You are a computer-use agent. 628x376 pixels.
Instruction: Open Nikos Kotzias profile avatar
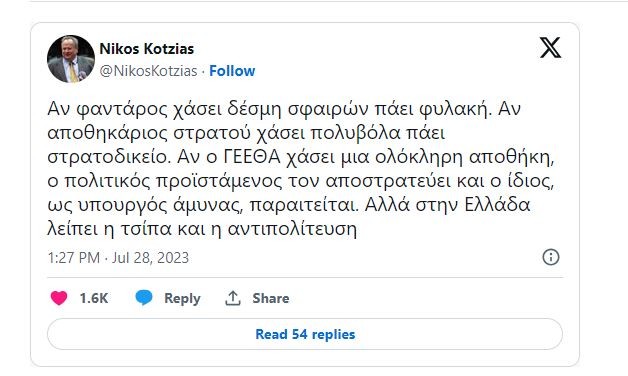tap(71, 59)
